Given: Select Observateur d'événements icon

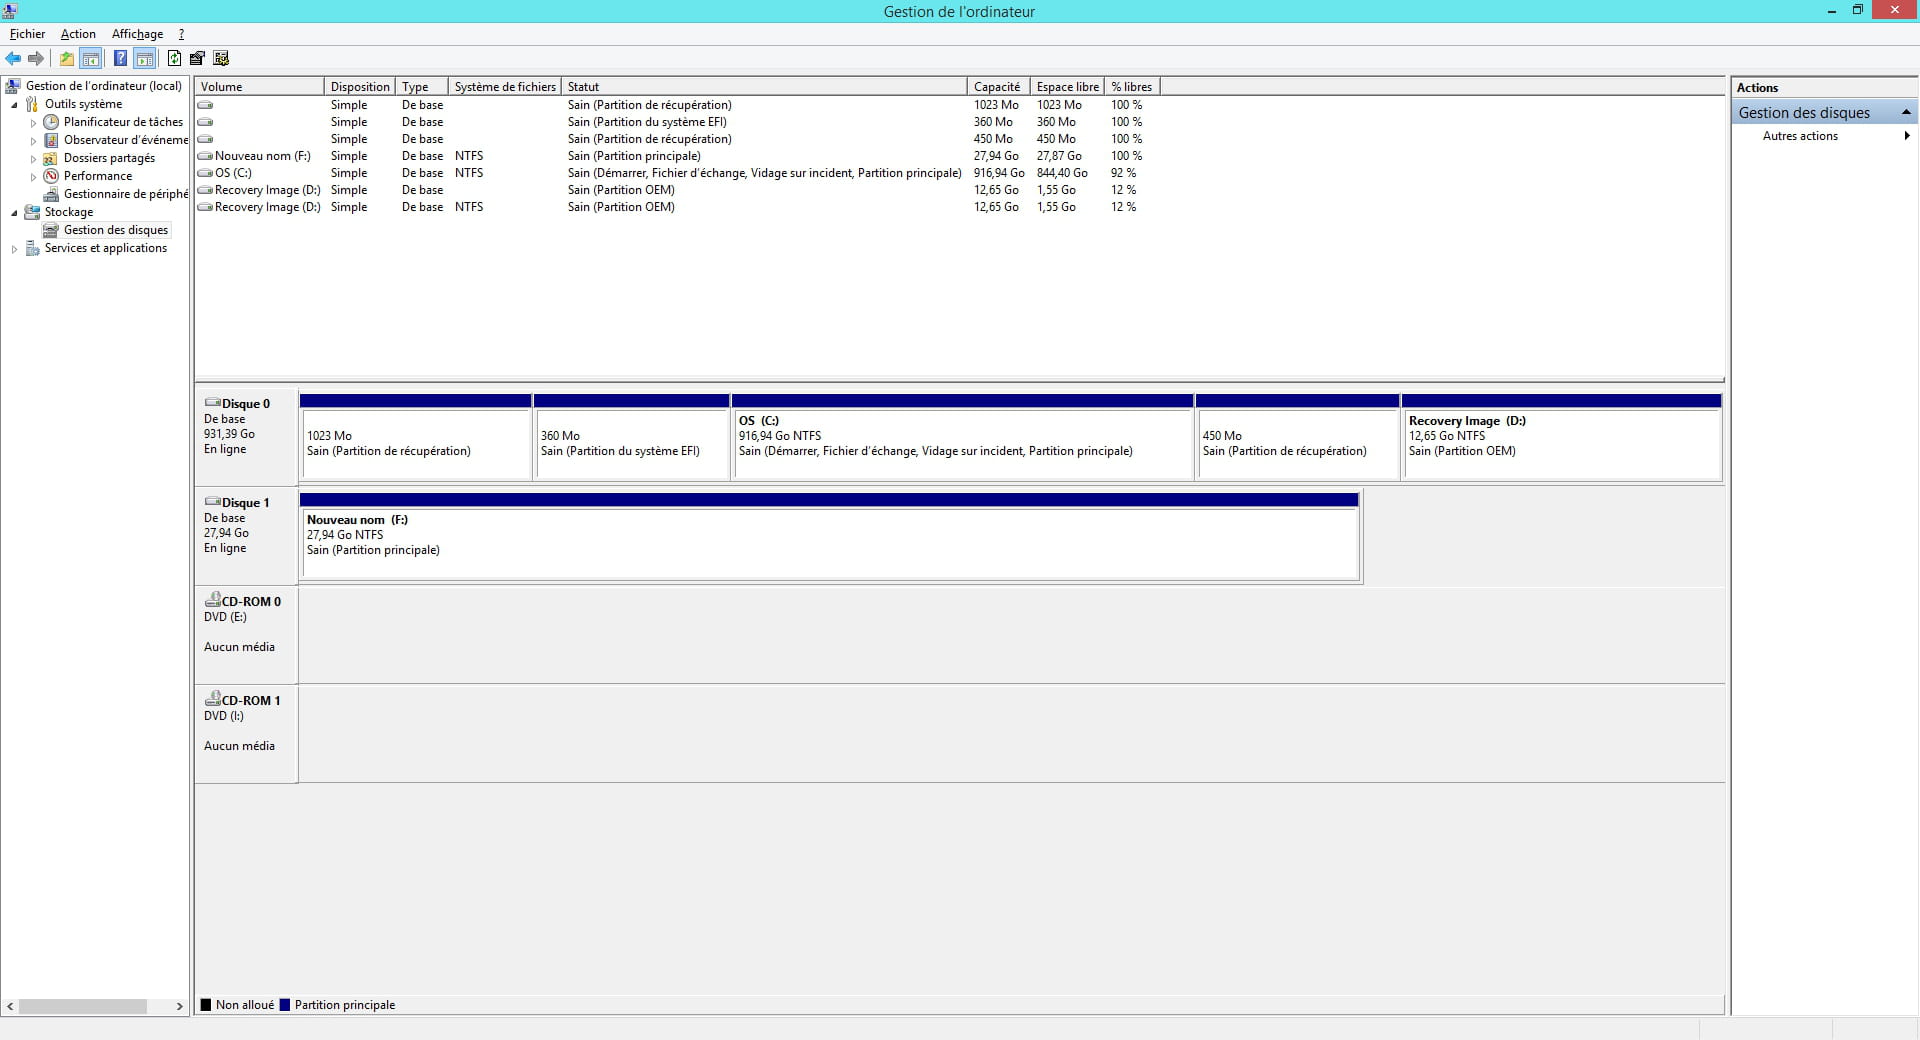Looking at the screenshot, I should point(51,140).
